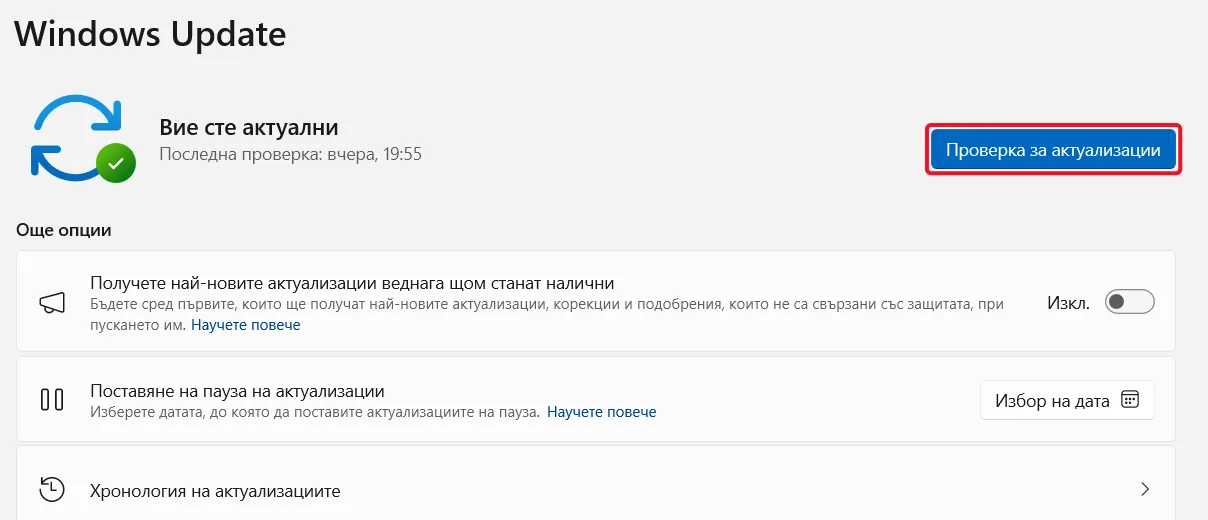
Task: Click the Още опции heading
Action: [64, 230]
